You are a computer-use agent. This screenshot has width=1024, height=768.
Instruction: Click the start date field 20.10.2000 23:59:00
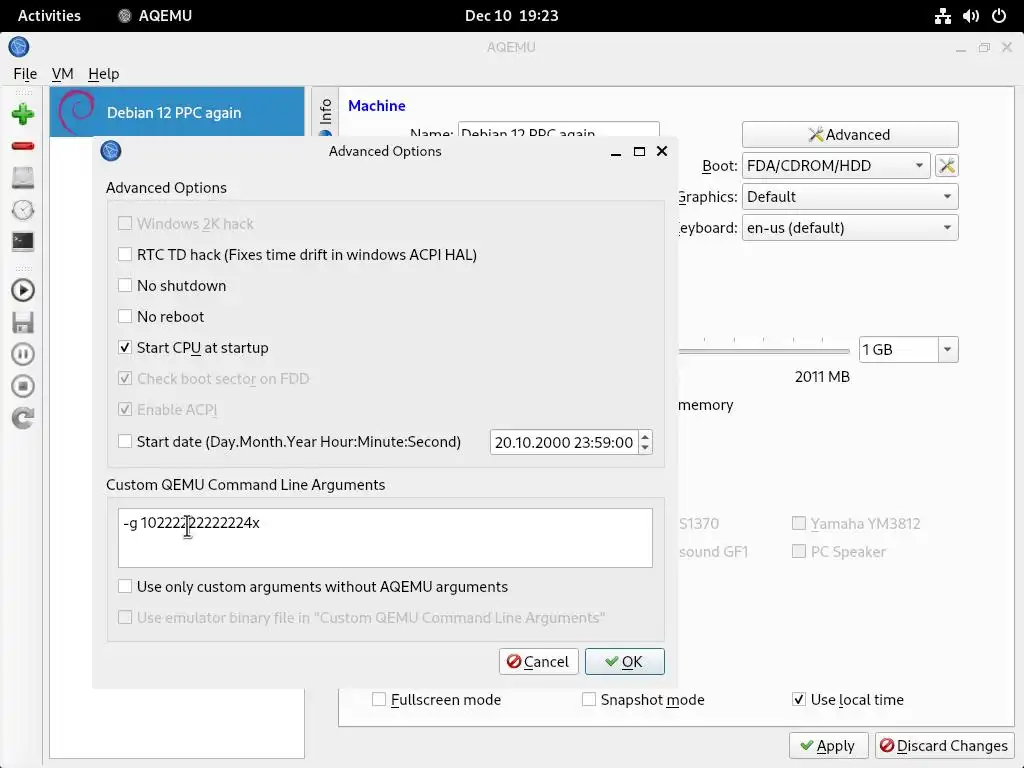pos(564,443)
